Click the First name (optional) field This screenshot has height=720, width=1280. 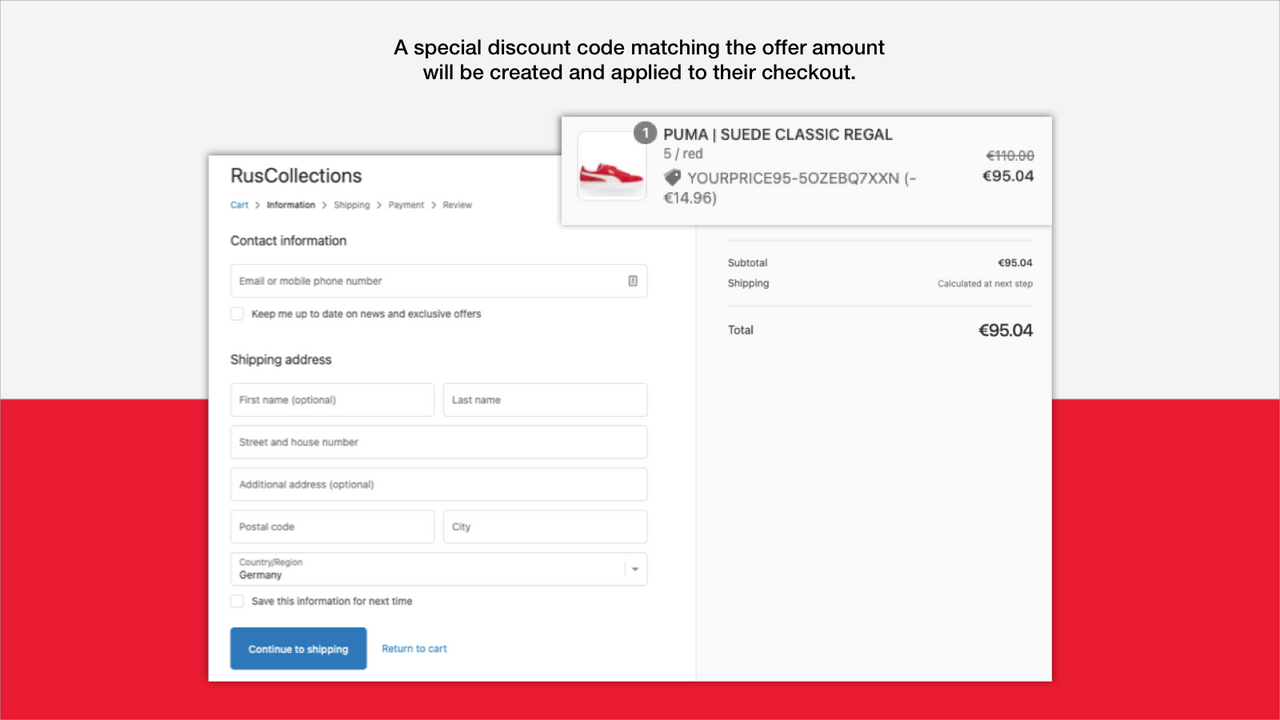[x=332, y=399]
